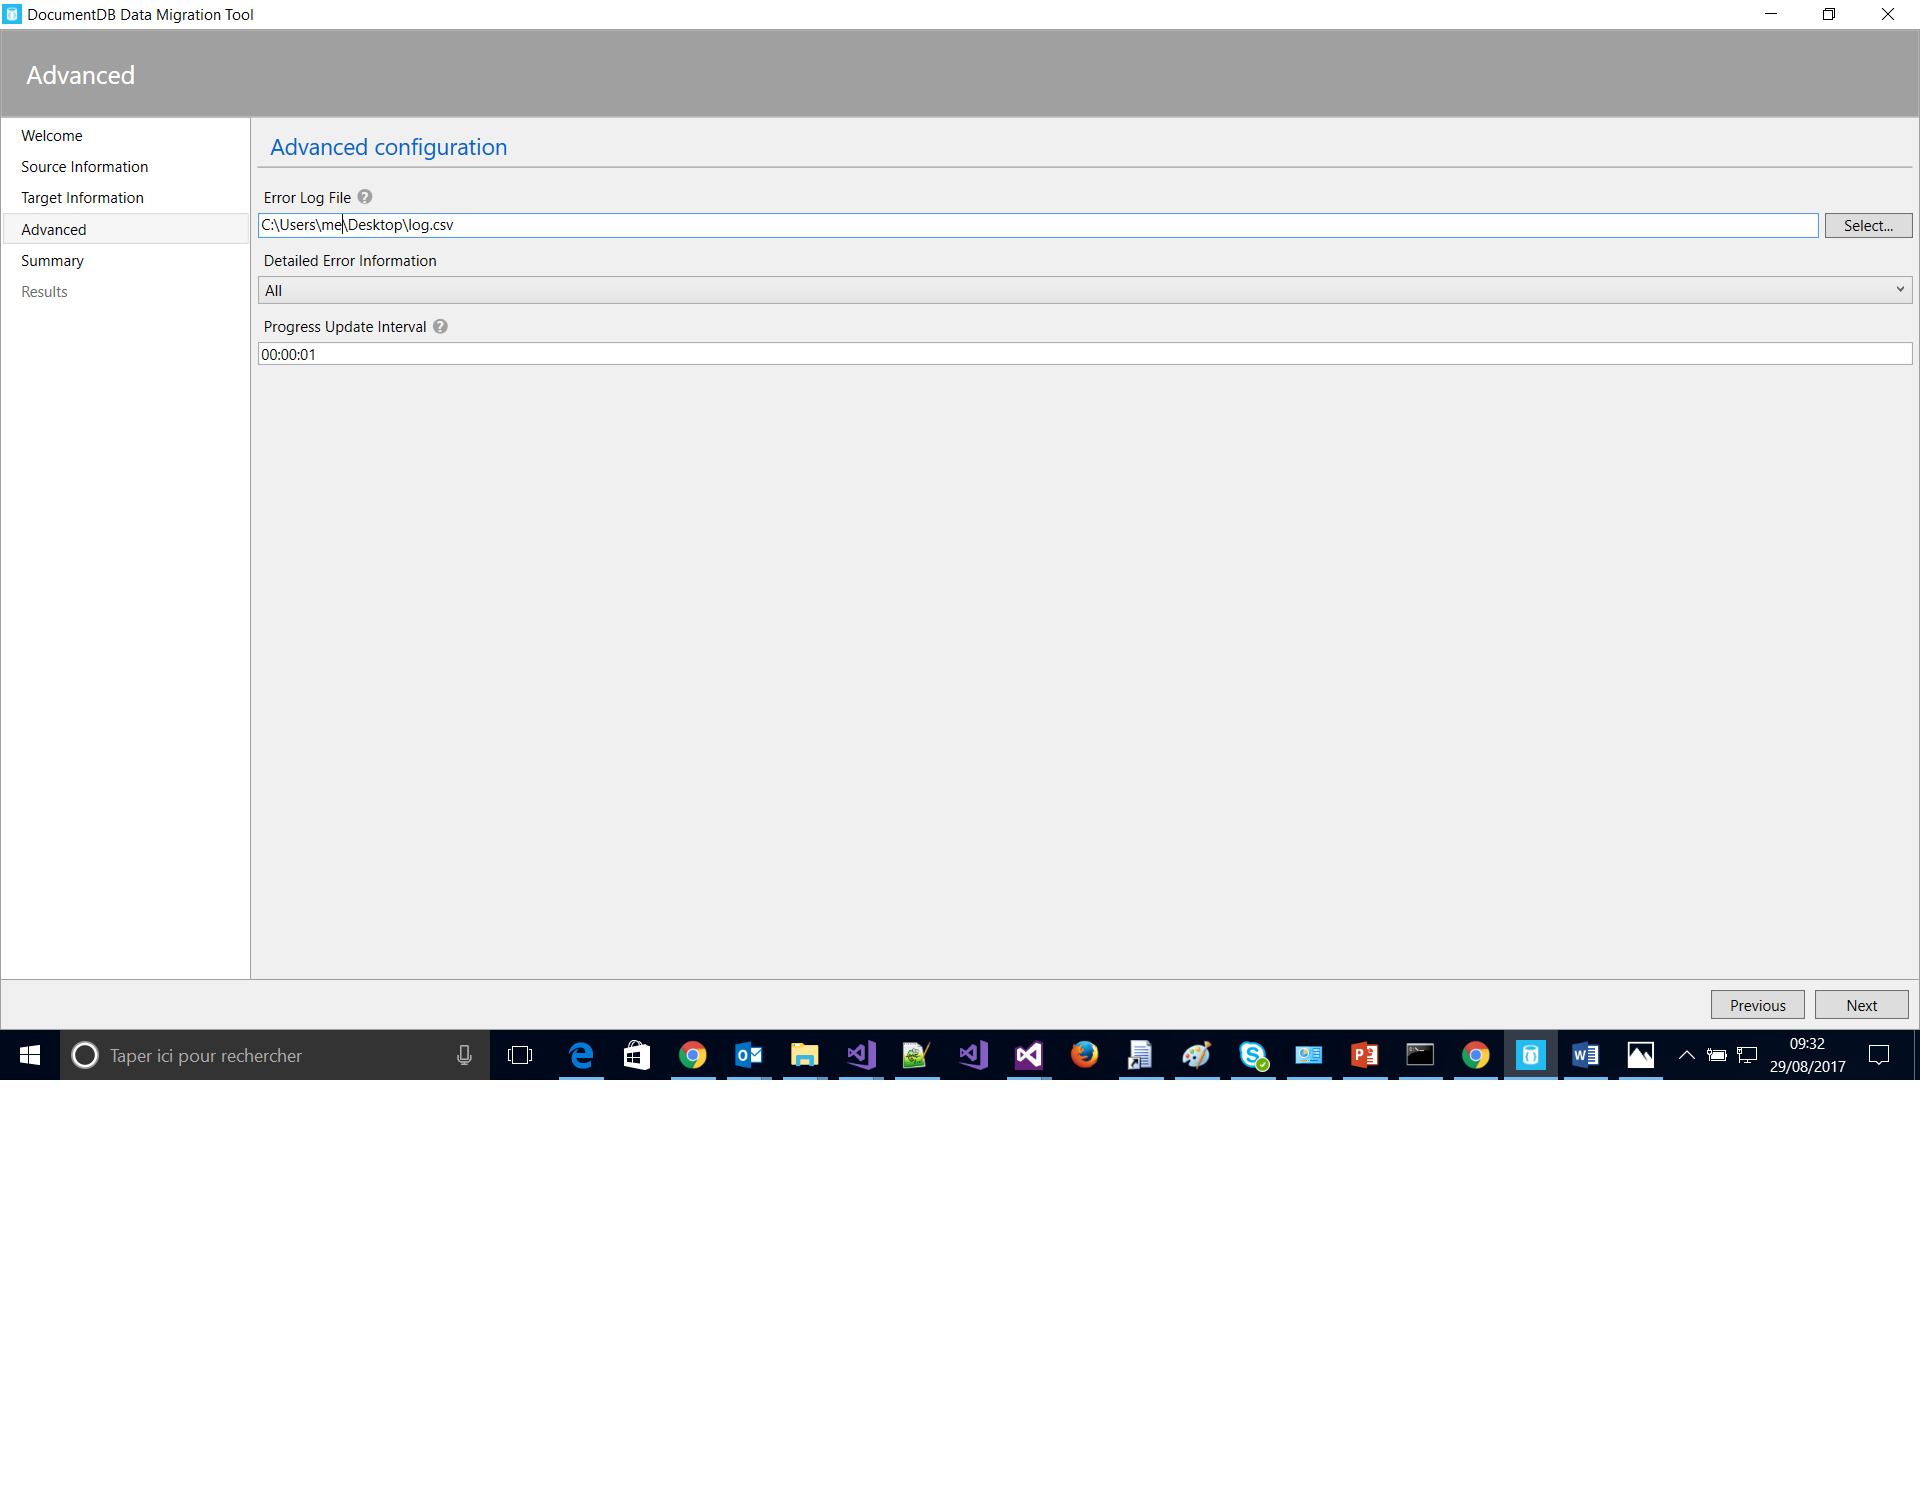
Task: Open Microsoft Edge from the taskbar
Action: click(581, 1055)
